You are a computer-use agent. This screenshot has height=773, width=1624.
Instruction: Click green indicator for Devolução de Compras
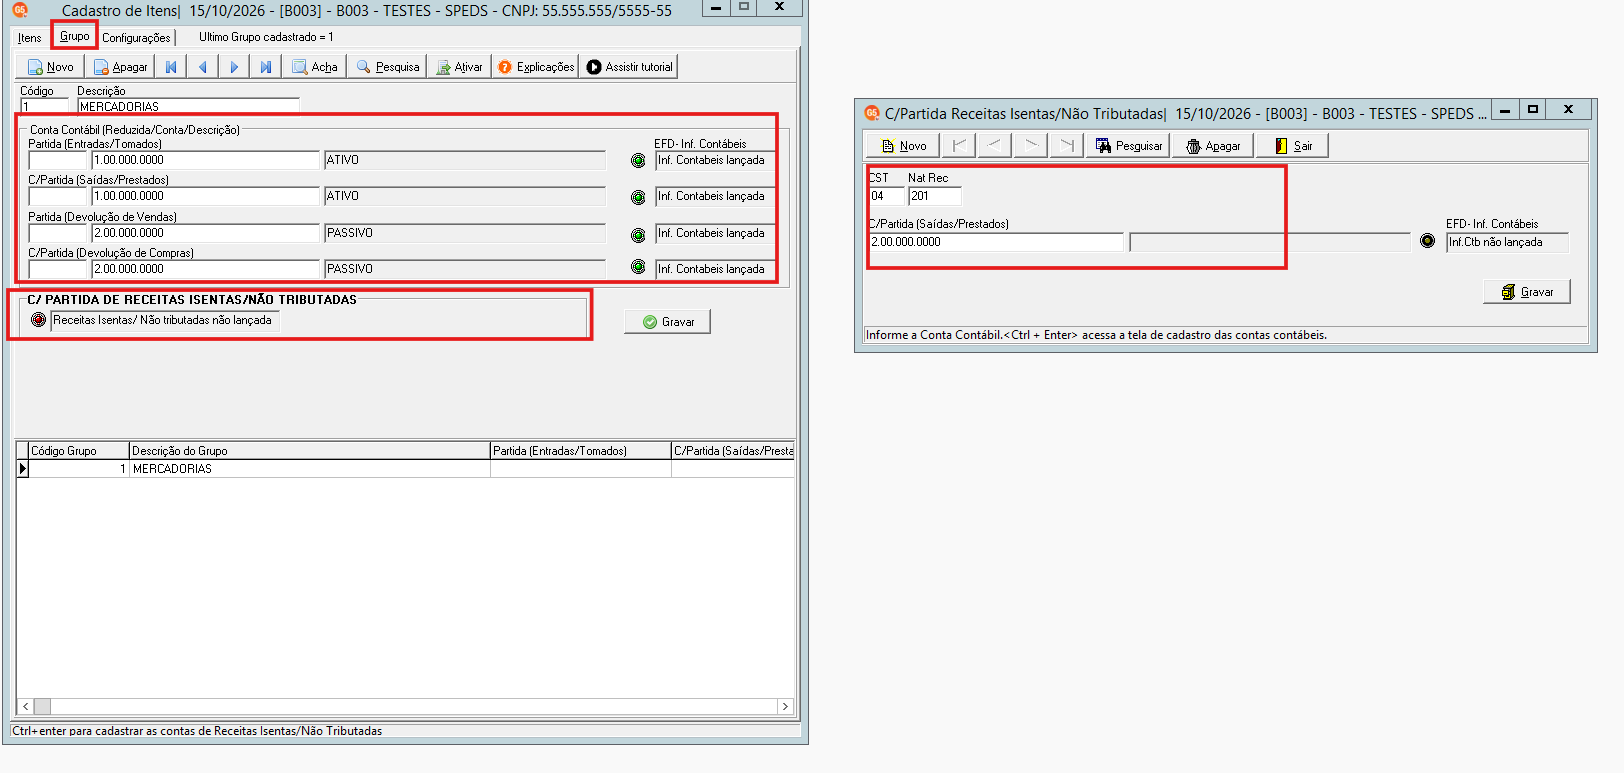pyautogui.click(x=638, y=267)
